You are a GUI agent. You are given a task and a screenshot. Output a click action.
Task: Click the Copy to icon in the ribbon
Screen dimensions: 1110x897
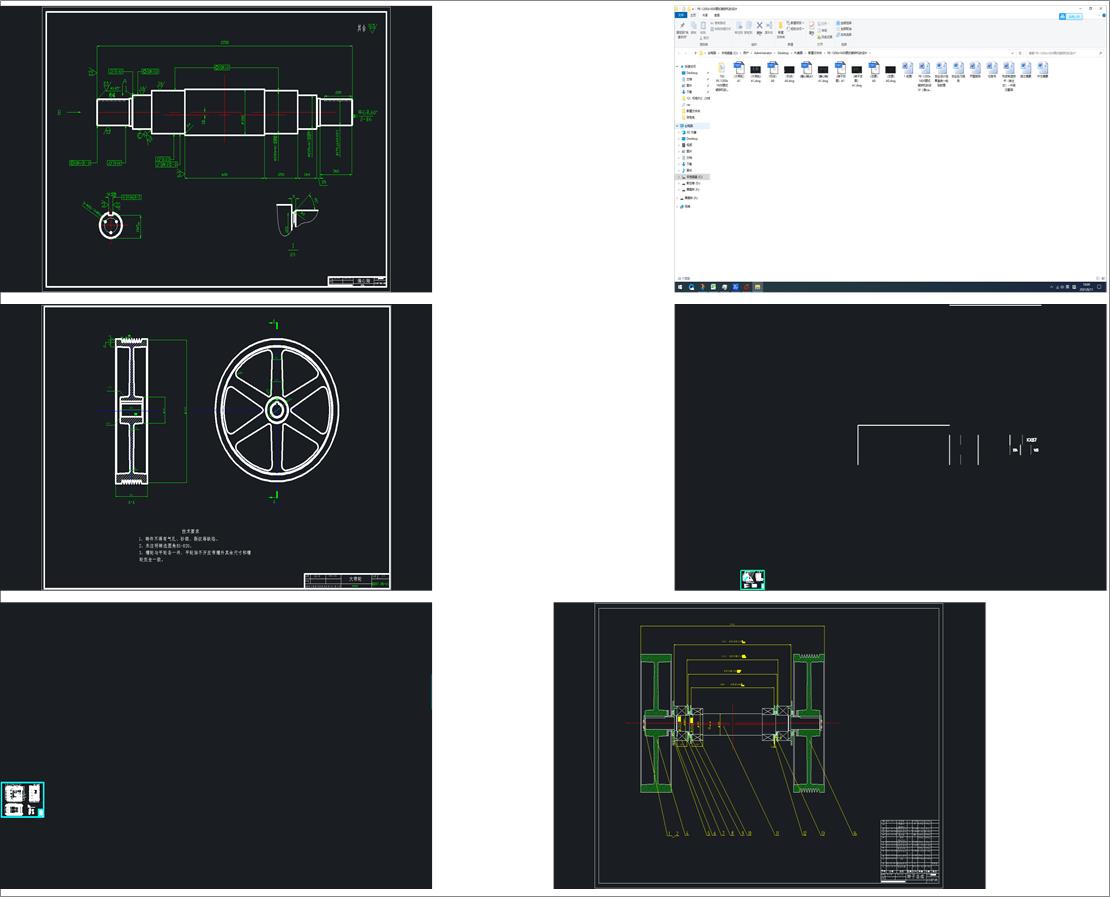[749, 25]
